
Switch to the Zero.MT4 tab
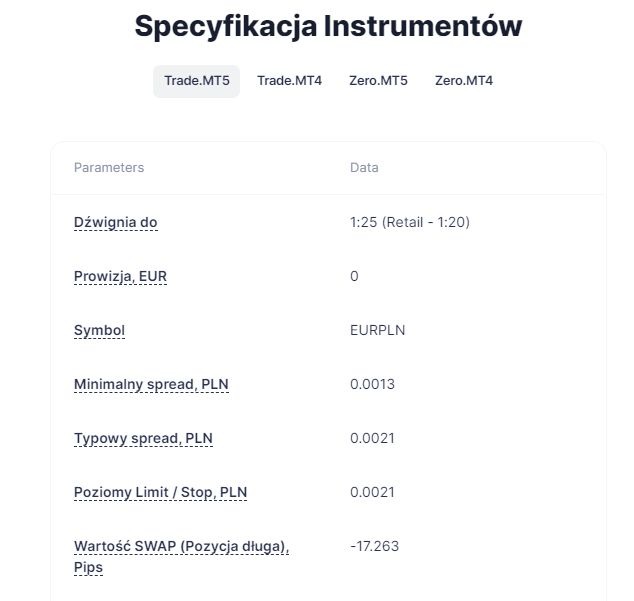[x=463, y=81]
